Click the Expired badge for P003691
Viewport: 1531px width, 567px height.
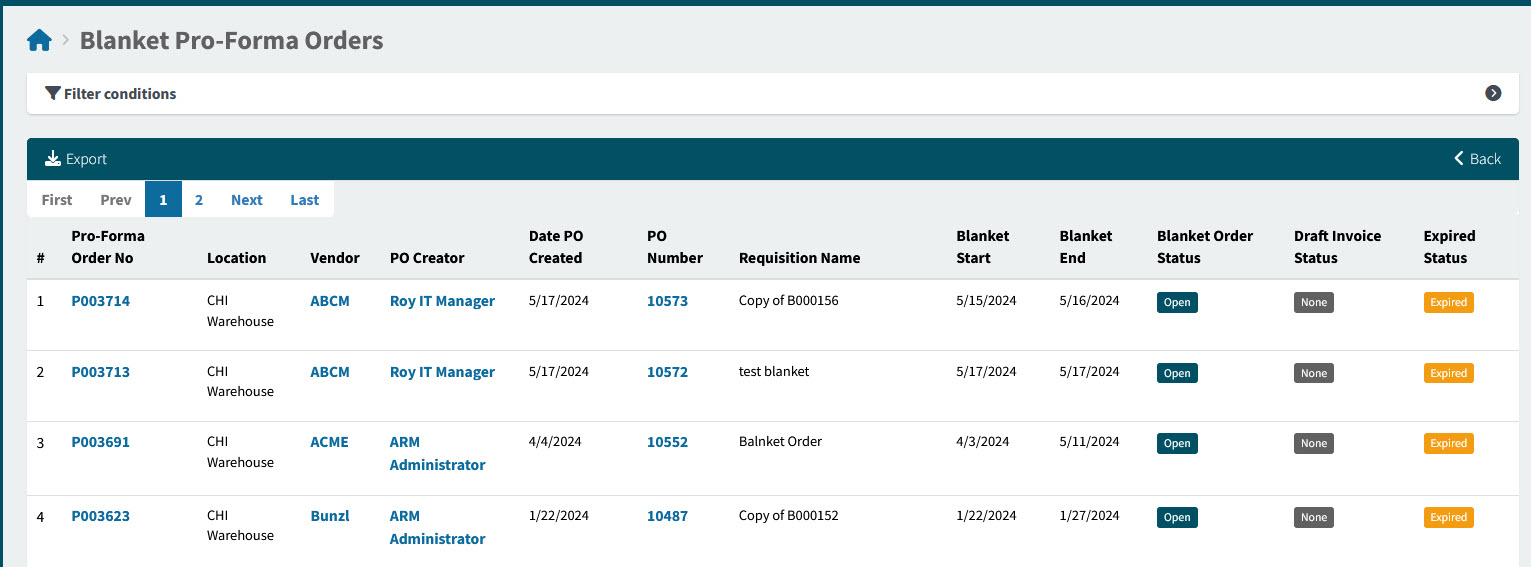pyautogui.click(x=1449, y=443)
